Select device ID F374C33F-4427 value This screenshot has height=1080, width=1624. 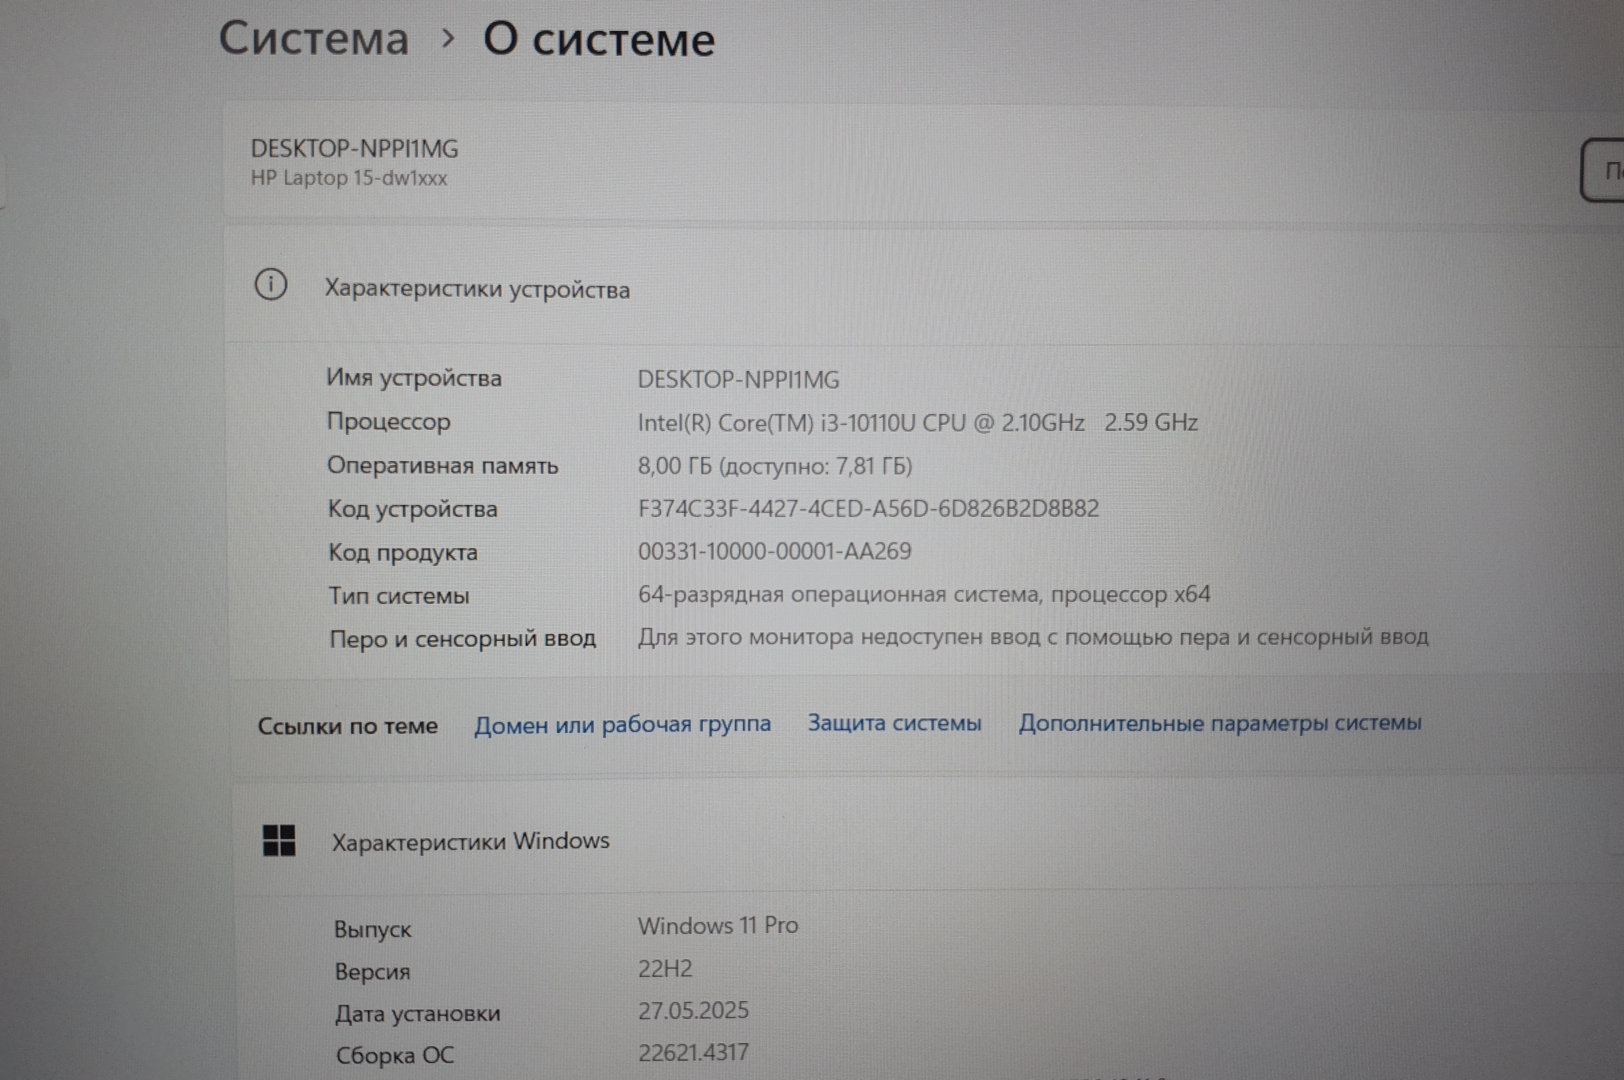[x=868, y=508]
